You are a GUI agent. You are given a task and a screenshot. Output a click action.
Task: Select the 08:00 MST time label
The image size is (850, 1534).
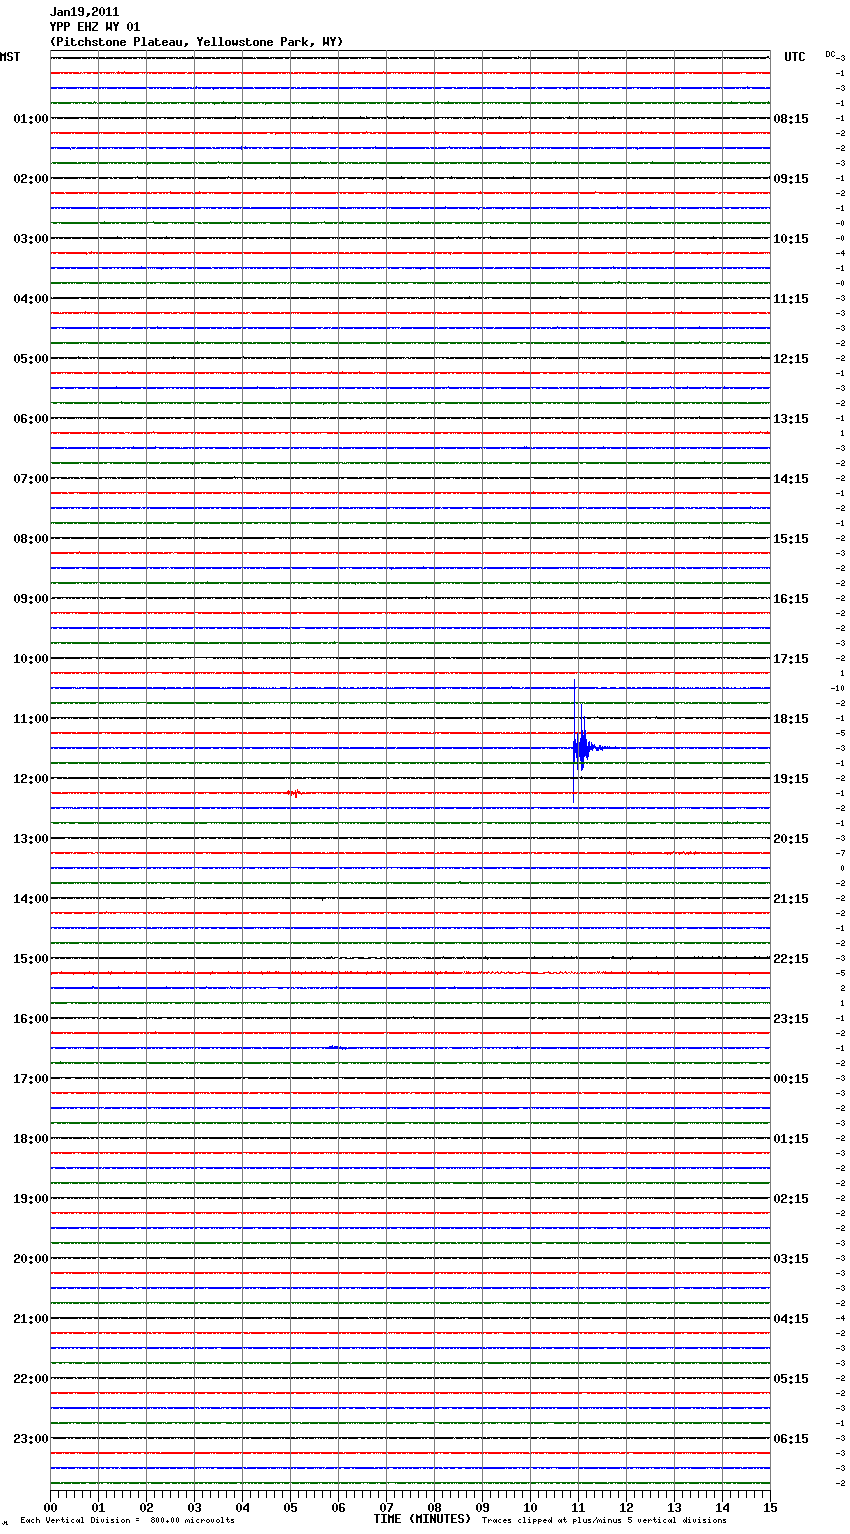pyautogui.click(x=30, y=539)
